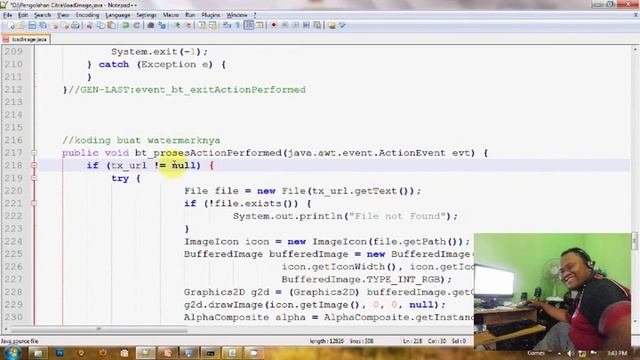Click line number 212 in margin
640x360 pixels.
pos(13,90)
